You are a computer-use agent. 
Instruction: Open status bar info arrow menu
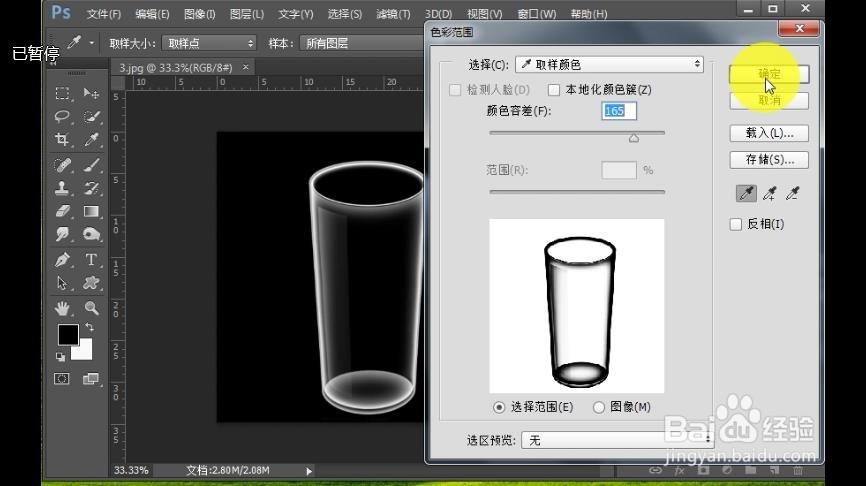pyautogui.click(x=309, y=471)
